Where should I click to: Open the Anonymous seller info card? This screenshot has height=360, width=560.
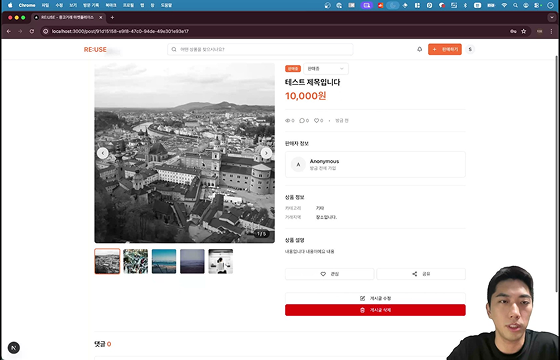375,164
